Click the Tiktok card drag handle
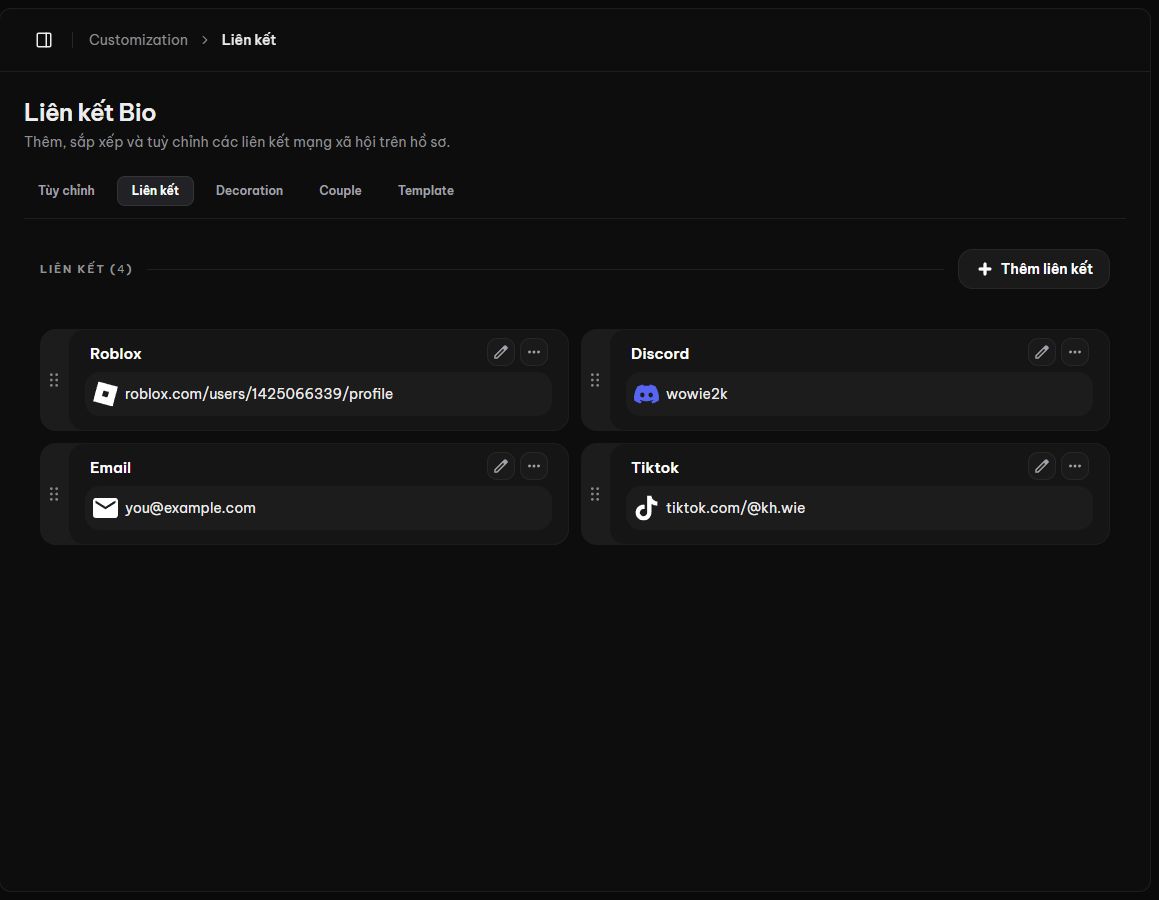Viewport: 1159px width, 900px height. pos(595,494)
